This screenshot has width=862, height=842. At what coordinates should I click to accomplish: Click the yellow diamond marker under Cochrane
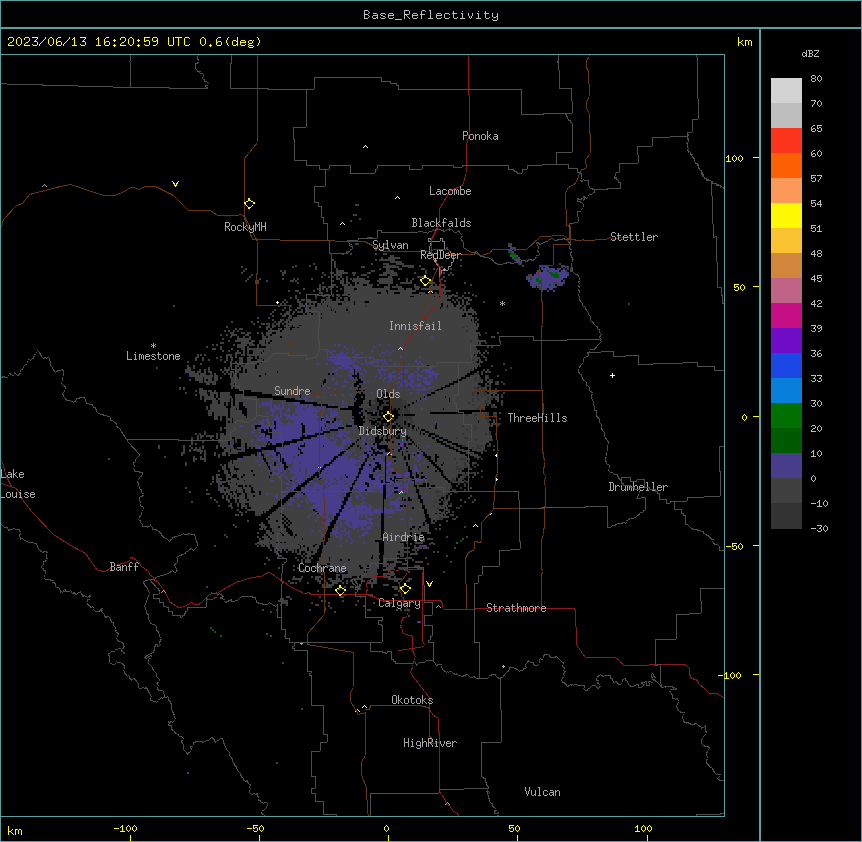(341, 590)
